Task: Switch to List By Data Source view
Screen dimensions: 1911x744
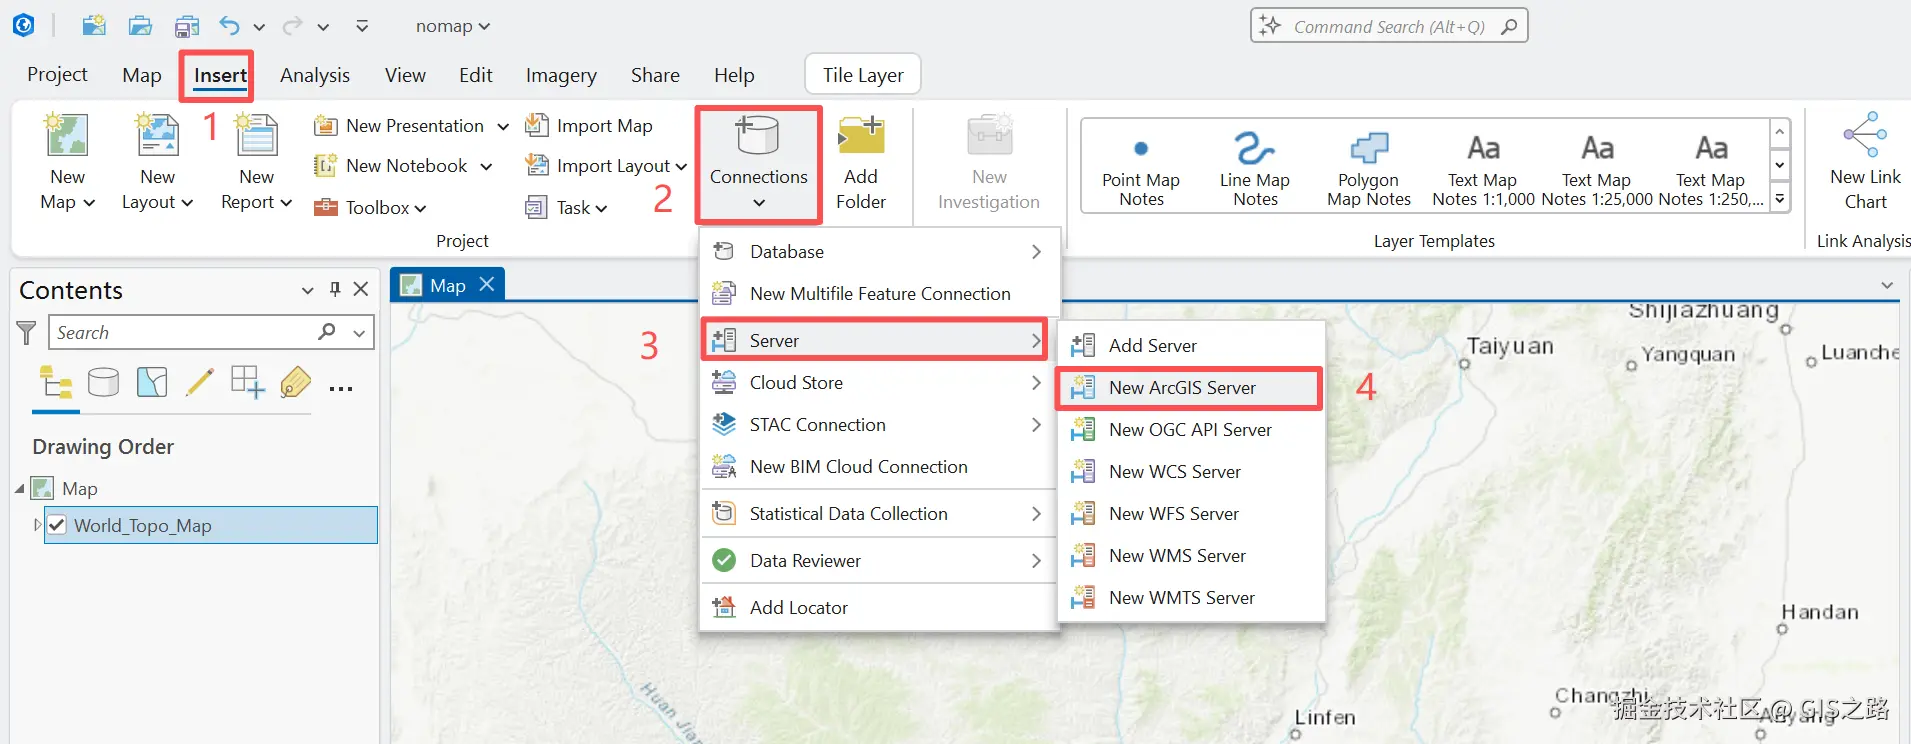Action: [x=103, y=382]
